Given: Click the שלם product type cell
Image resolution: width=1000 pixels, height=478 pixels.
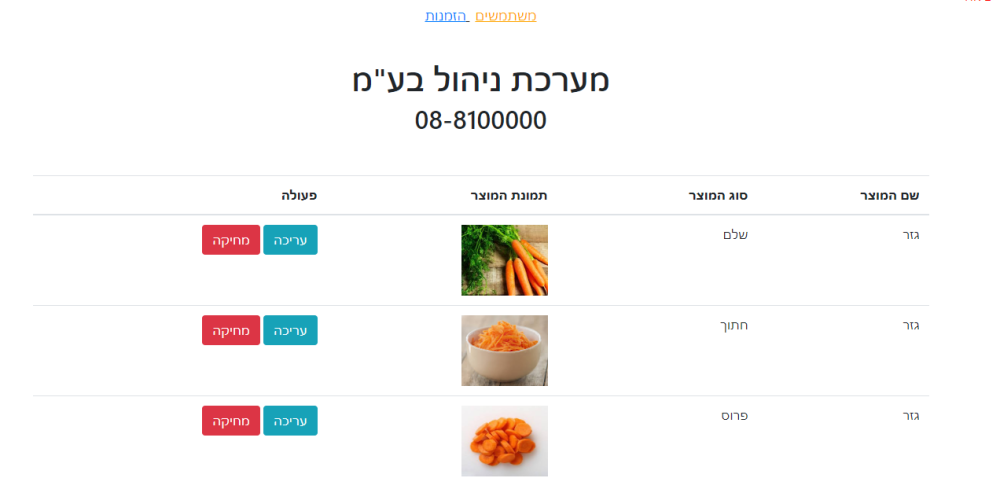Looking at the screenshot, I should tap(735, 236).
